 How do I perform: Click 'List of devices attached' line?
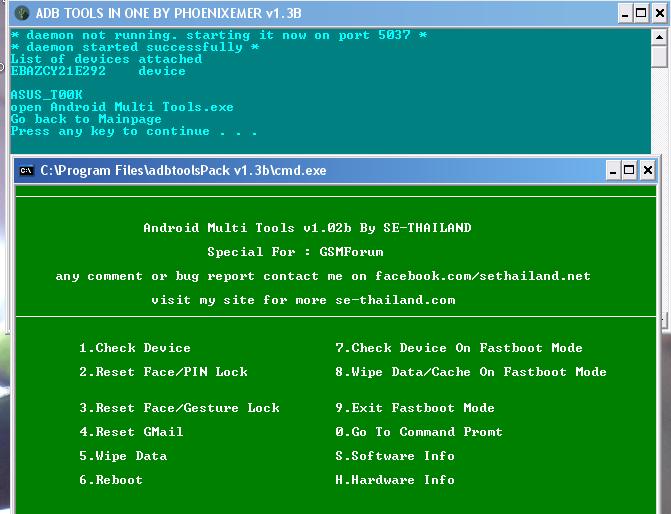click(106, 59)
